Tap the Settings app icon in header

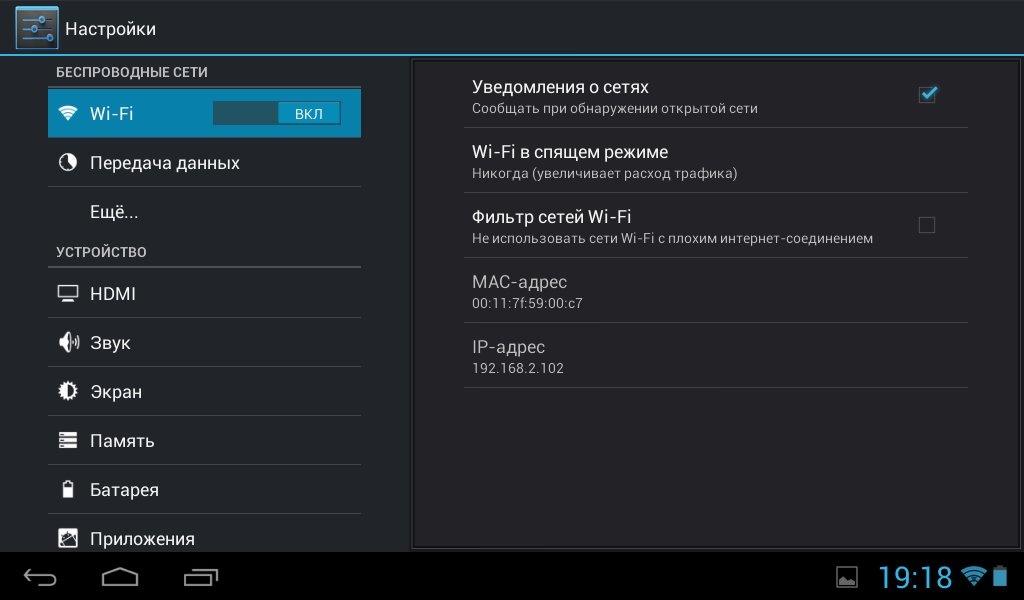(x=37, y=28)
